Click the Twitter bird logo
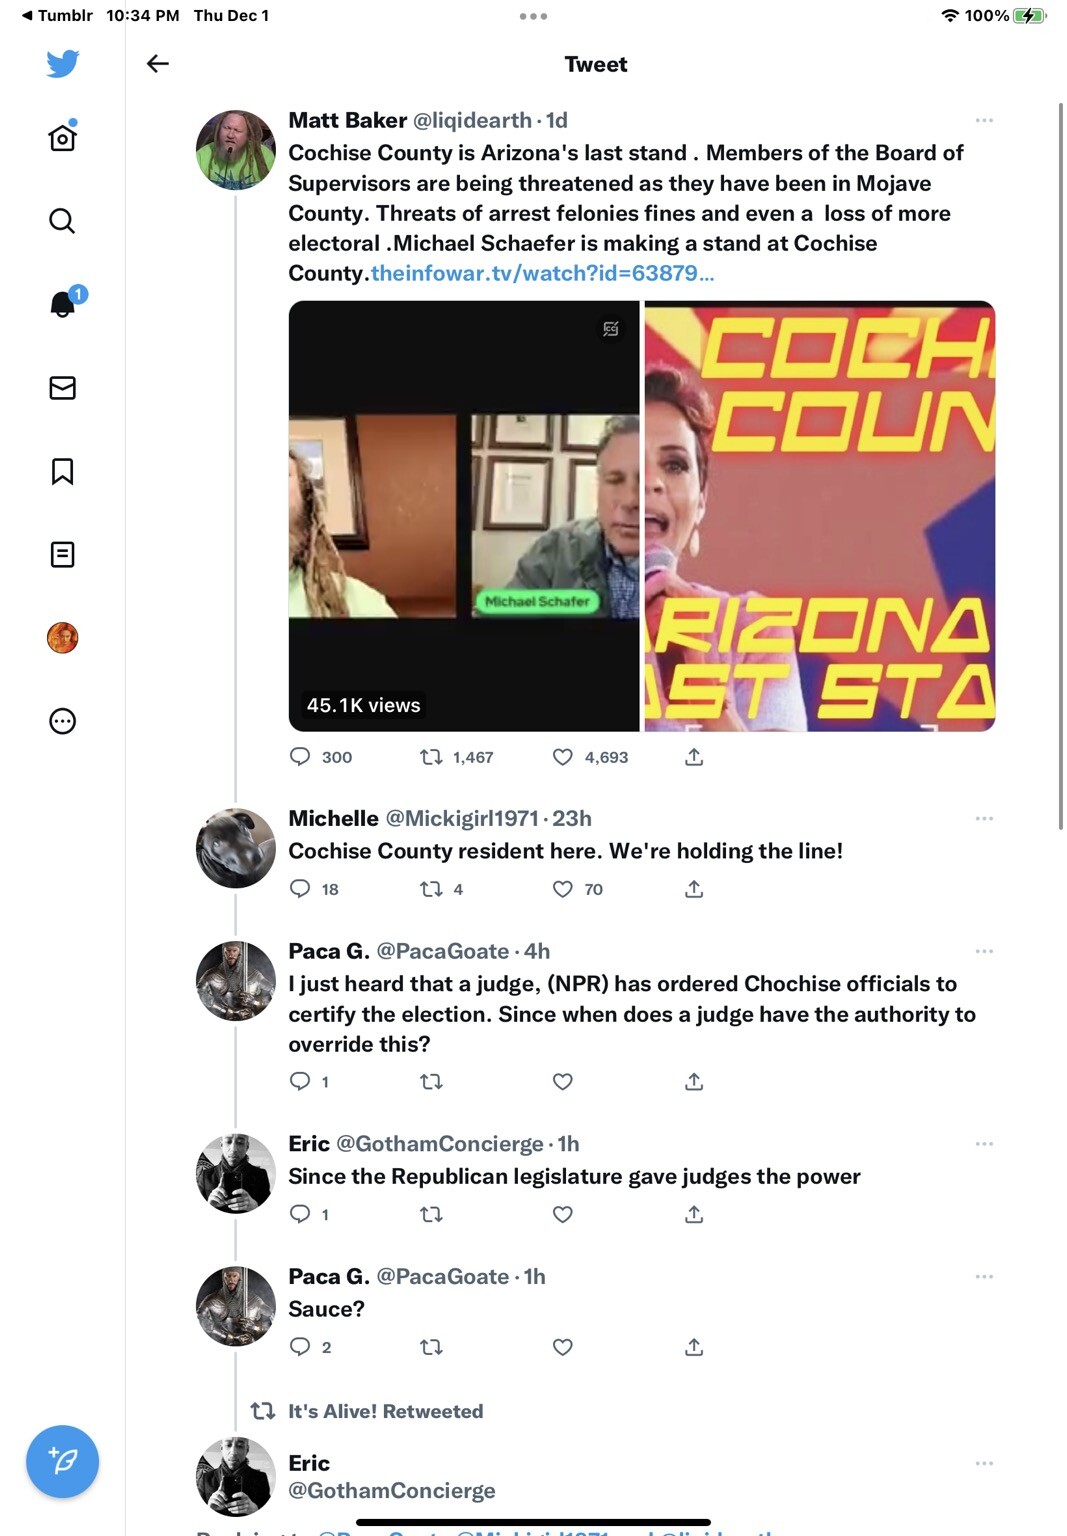The image size is (1067, 1536). 62,64
